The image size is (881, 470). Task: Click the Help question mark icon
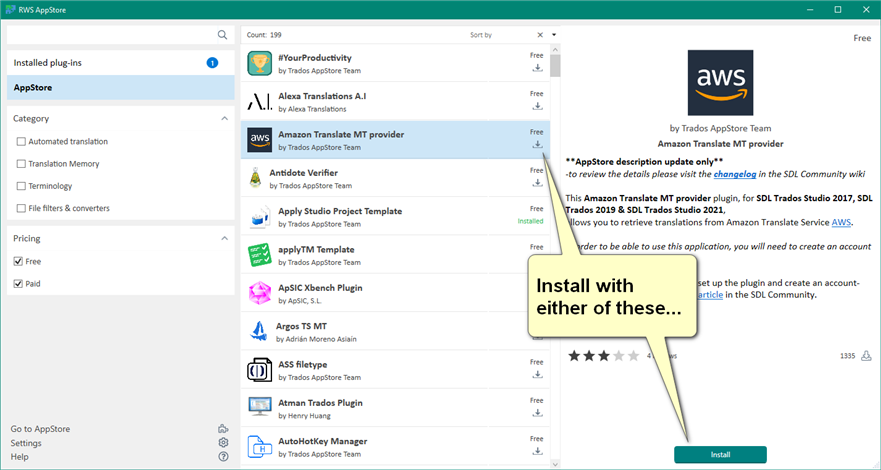click(x=223, y=457)
